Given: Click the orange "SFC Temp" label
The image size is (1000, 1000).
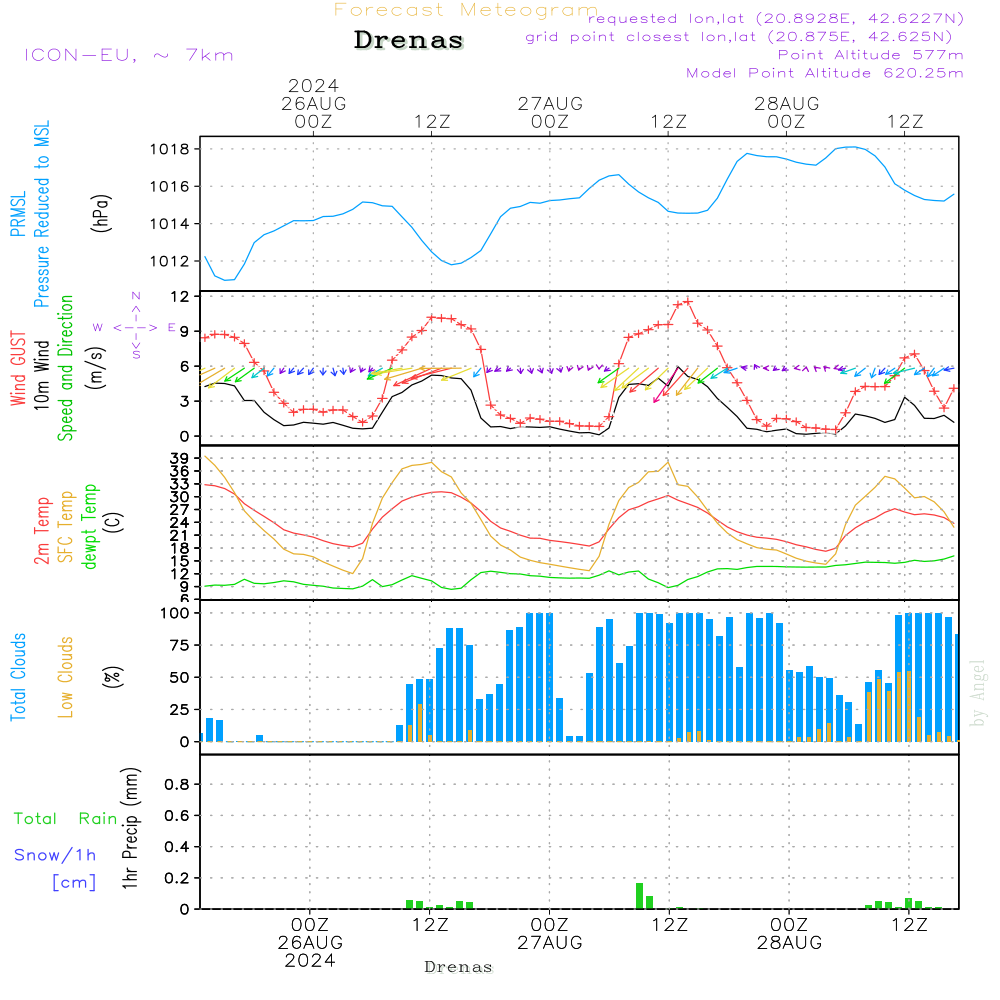Looking at the screenshot, I should coord(65,527).
